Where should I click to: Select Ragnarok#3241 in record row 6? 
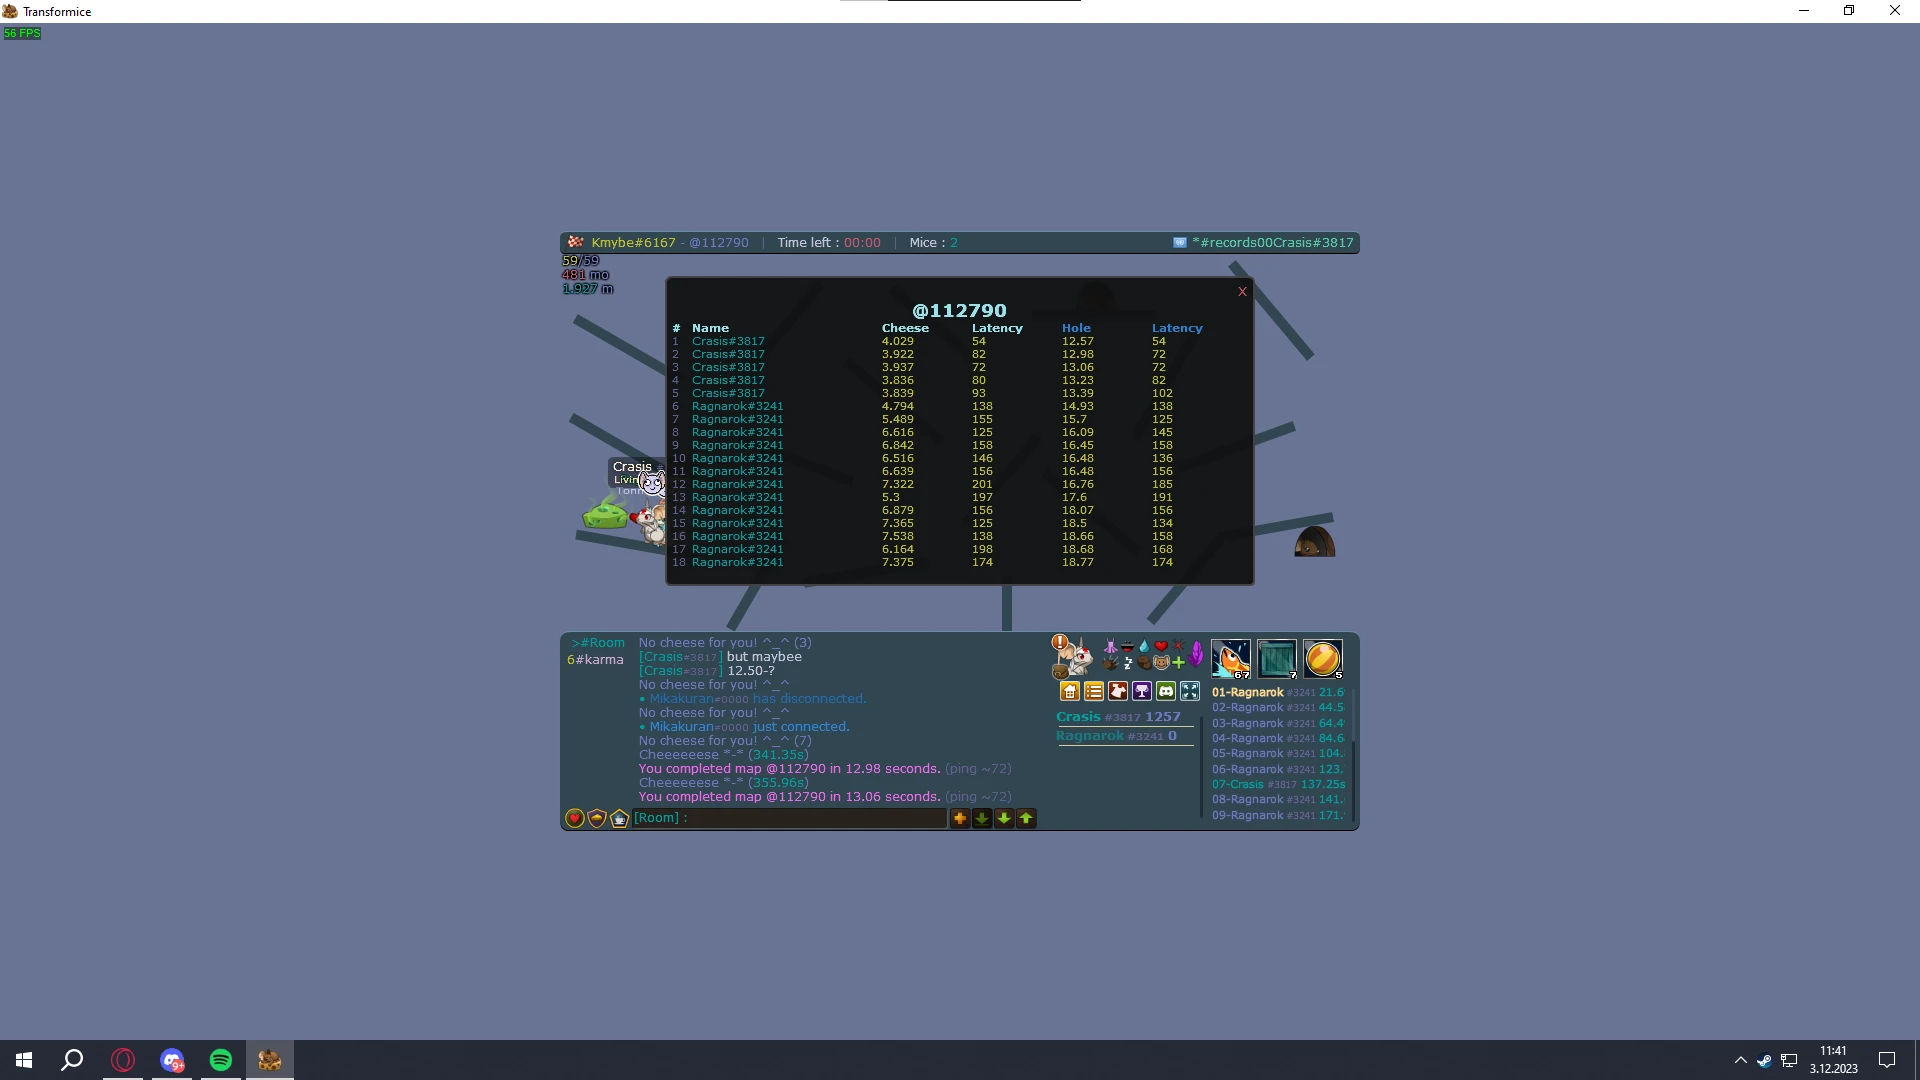coord(738,406)
